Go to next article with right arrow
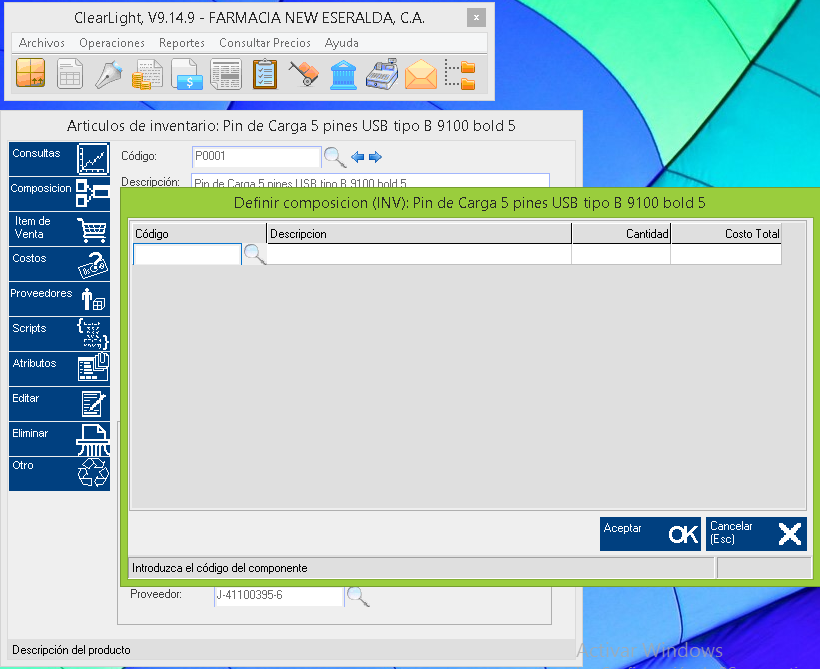820x669 pixels. click(376, 157)
